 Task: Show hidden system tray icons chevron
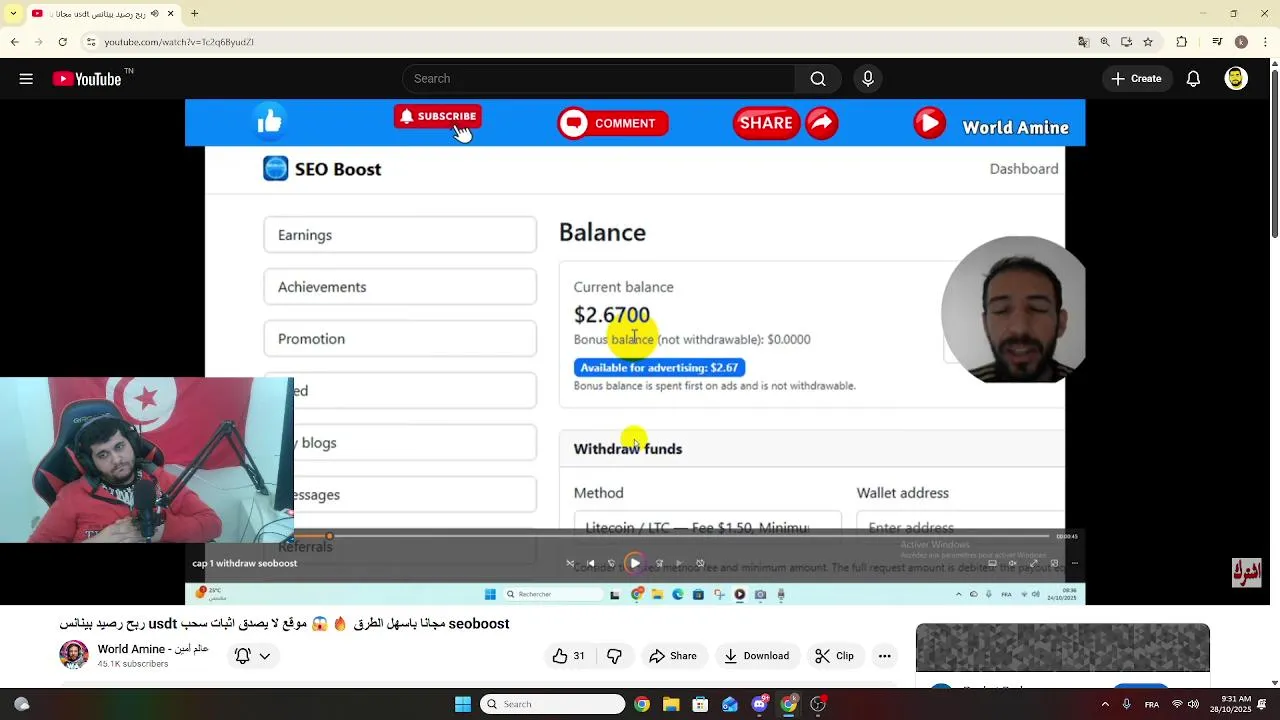coord(1105,704)
